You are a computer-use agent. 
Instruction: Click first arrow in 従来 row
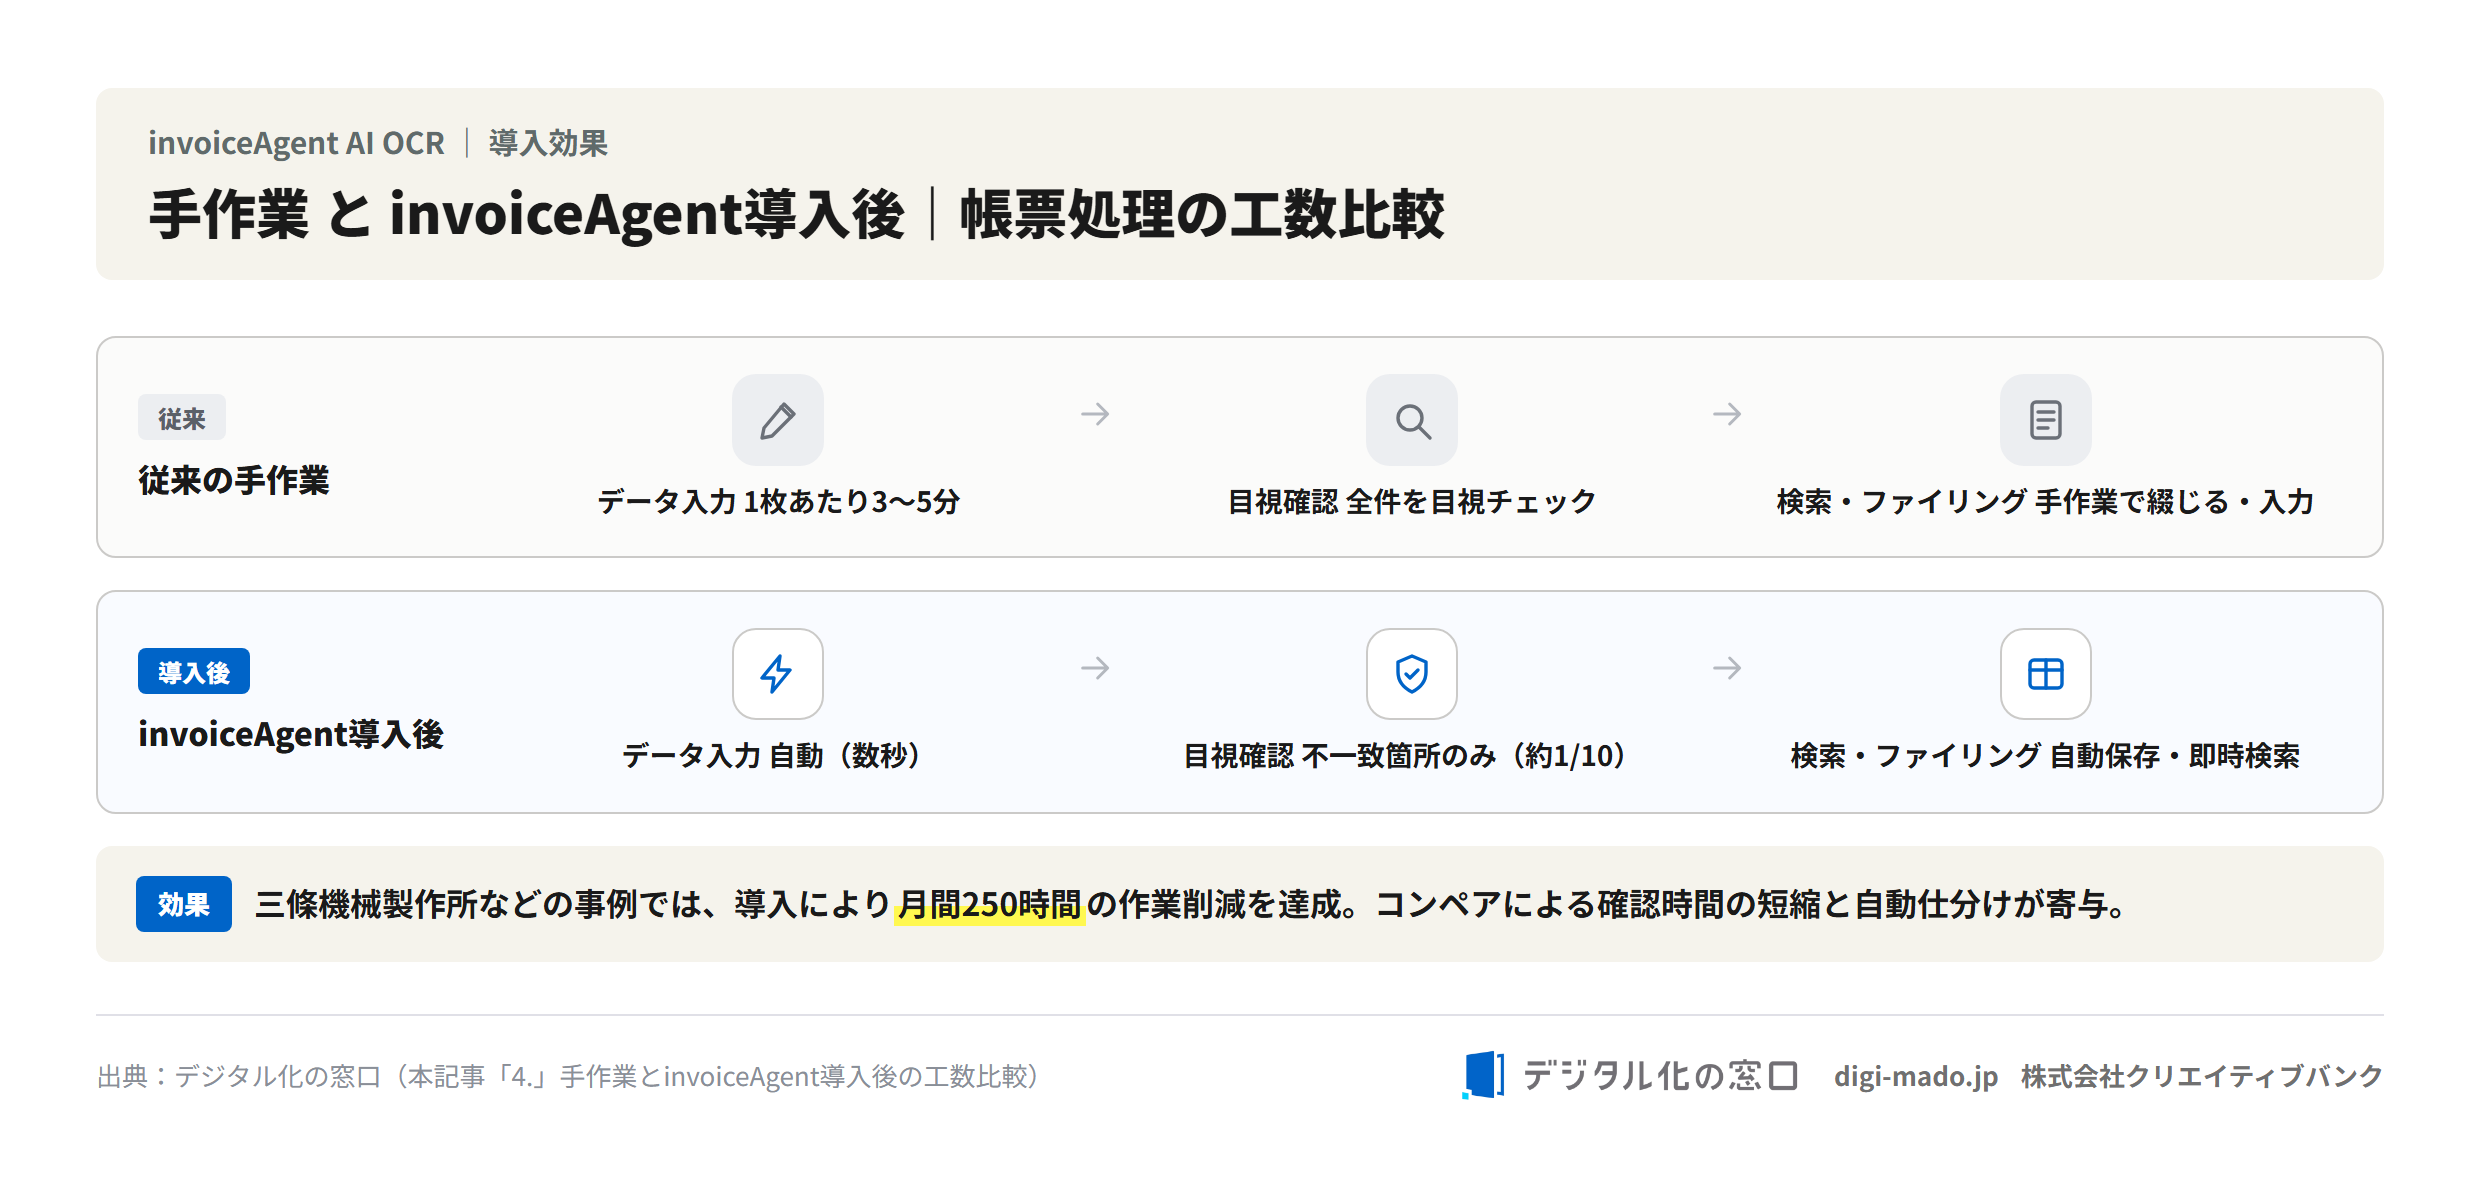(1095, 414)
